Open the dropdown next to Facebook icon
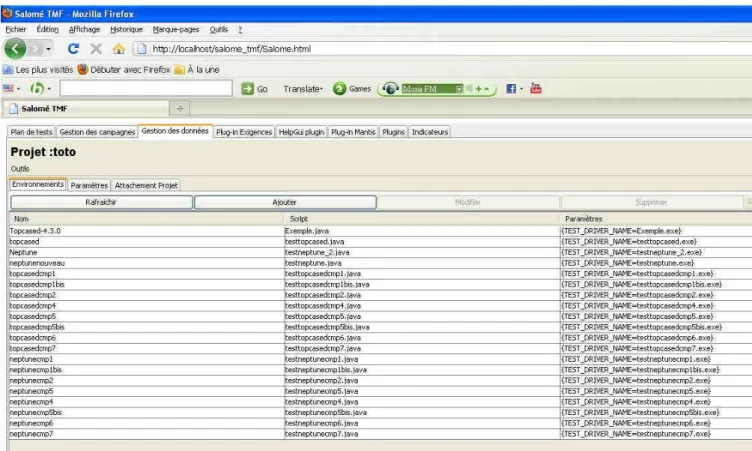752x451 pixels. coord(521,89)
